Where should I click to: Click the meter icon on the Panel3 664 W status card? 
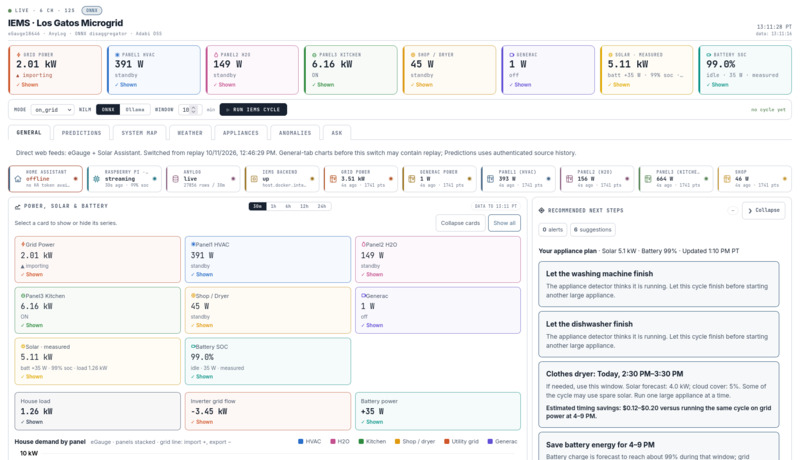coord(648,179)
